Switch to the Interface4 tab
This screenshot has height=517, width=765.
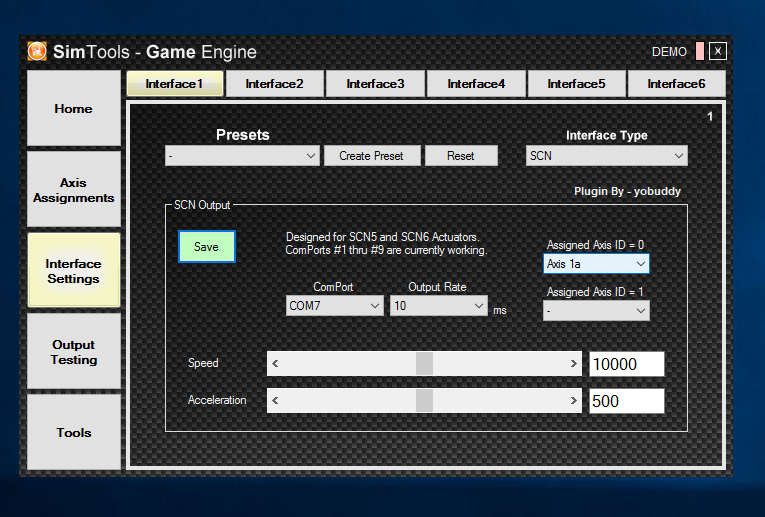click(x=476, y=84)
